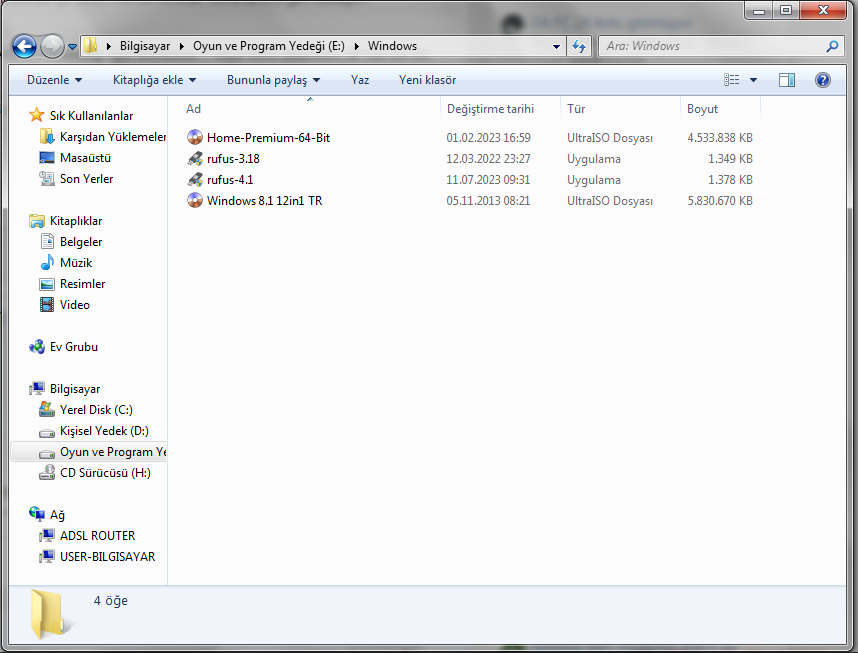Click the Yerel Disk (C:) drive icon

coord(47,409)
